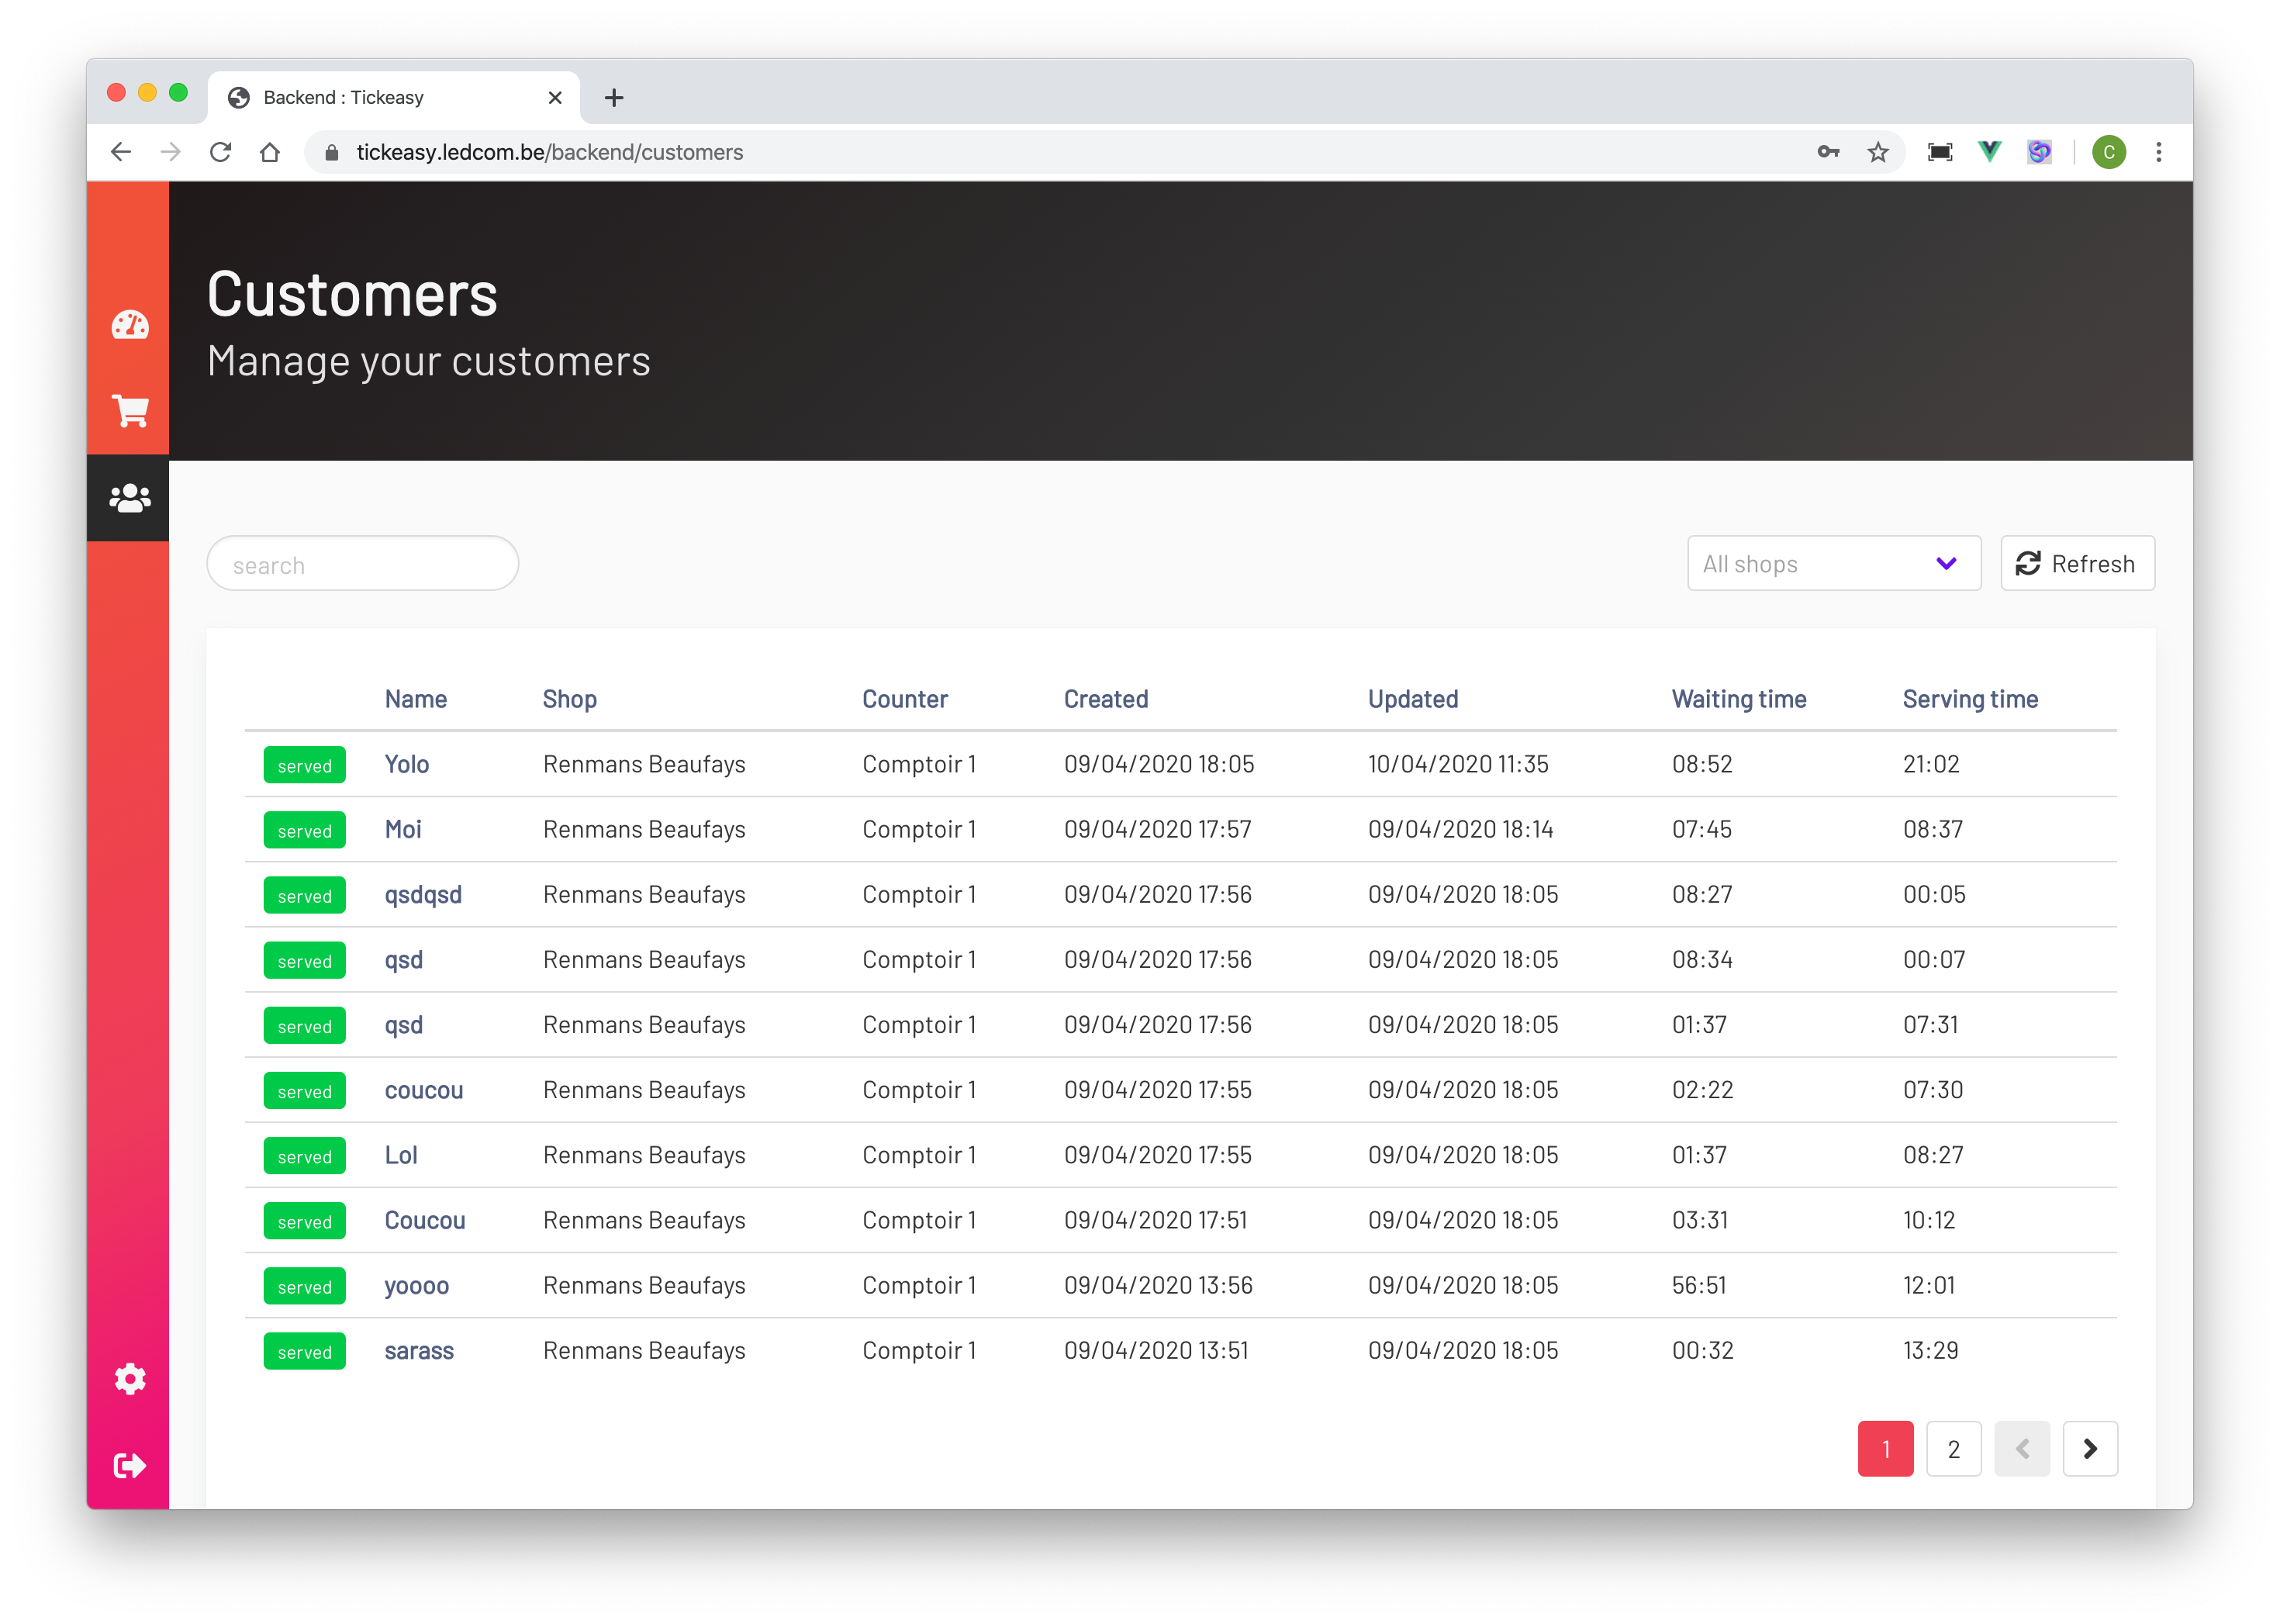Click the browser reload icon
The height and width of the screenshot is (1624, 2280).
pos(220,152)
